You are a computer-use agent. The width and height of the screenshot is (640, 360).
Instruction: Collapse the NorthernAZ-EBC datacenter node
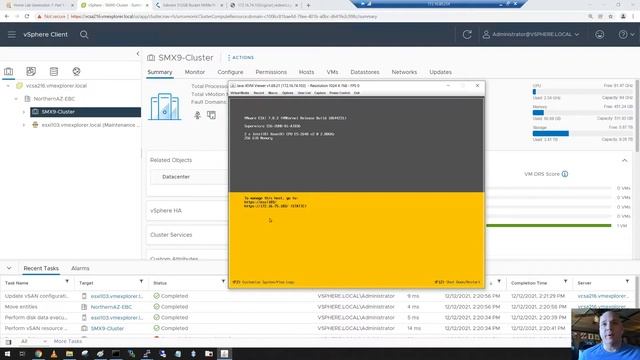tap(16, 99)
